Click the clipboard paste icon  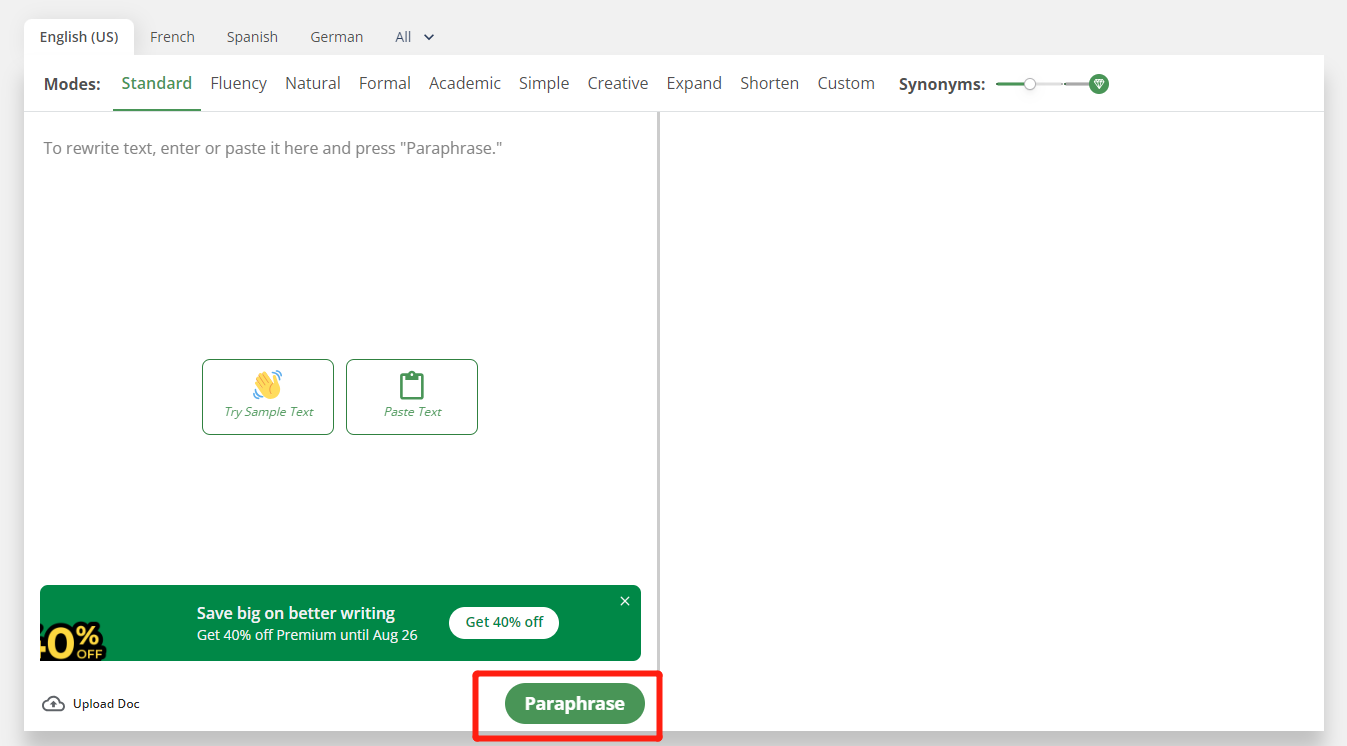click(412, 386)
